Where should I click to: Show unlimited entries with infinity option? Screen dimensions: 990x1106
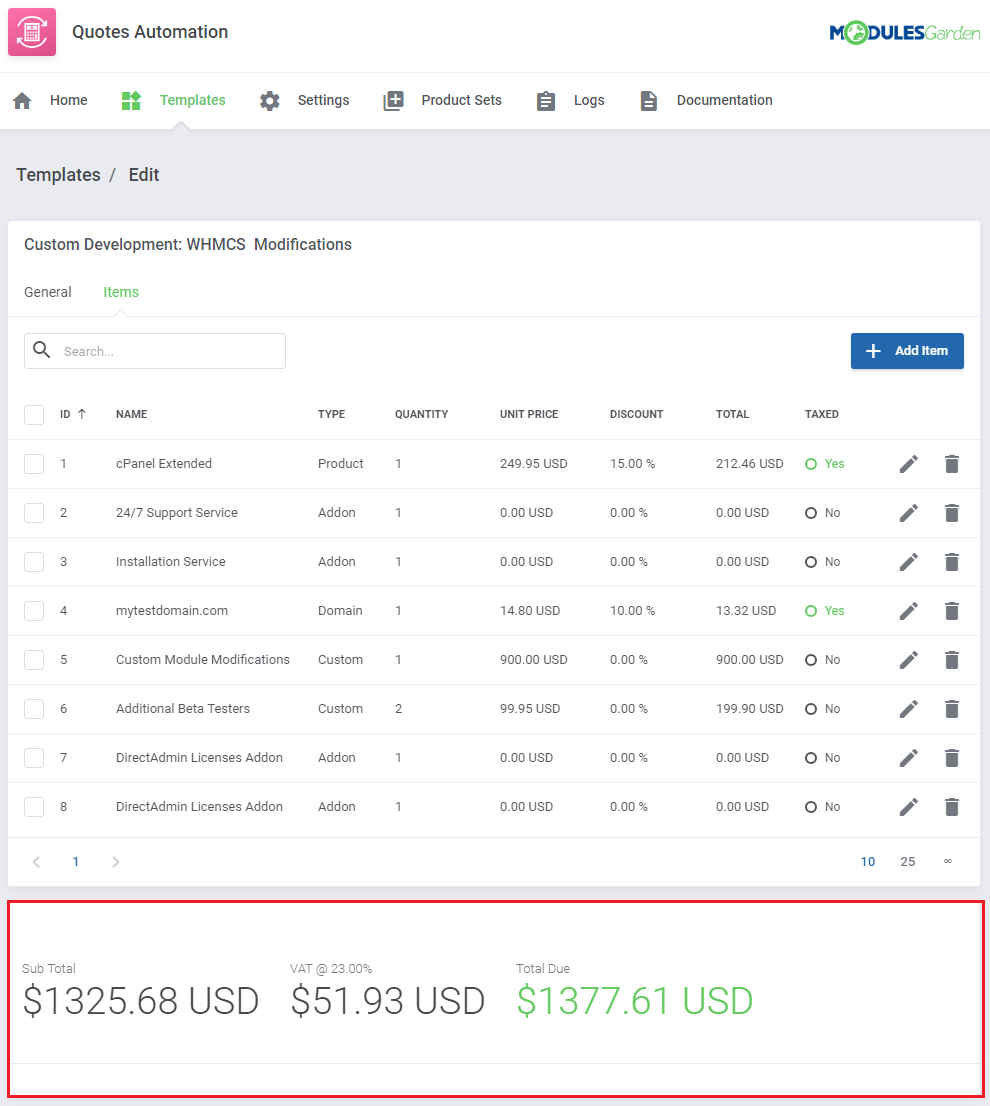click(x=948, y=861)
